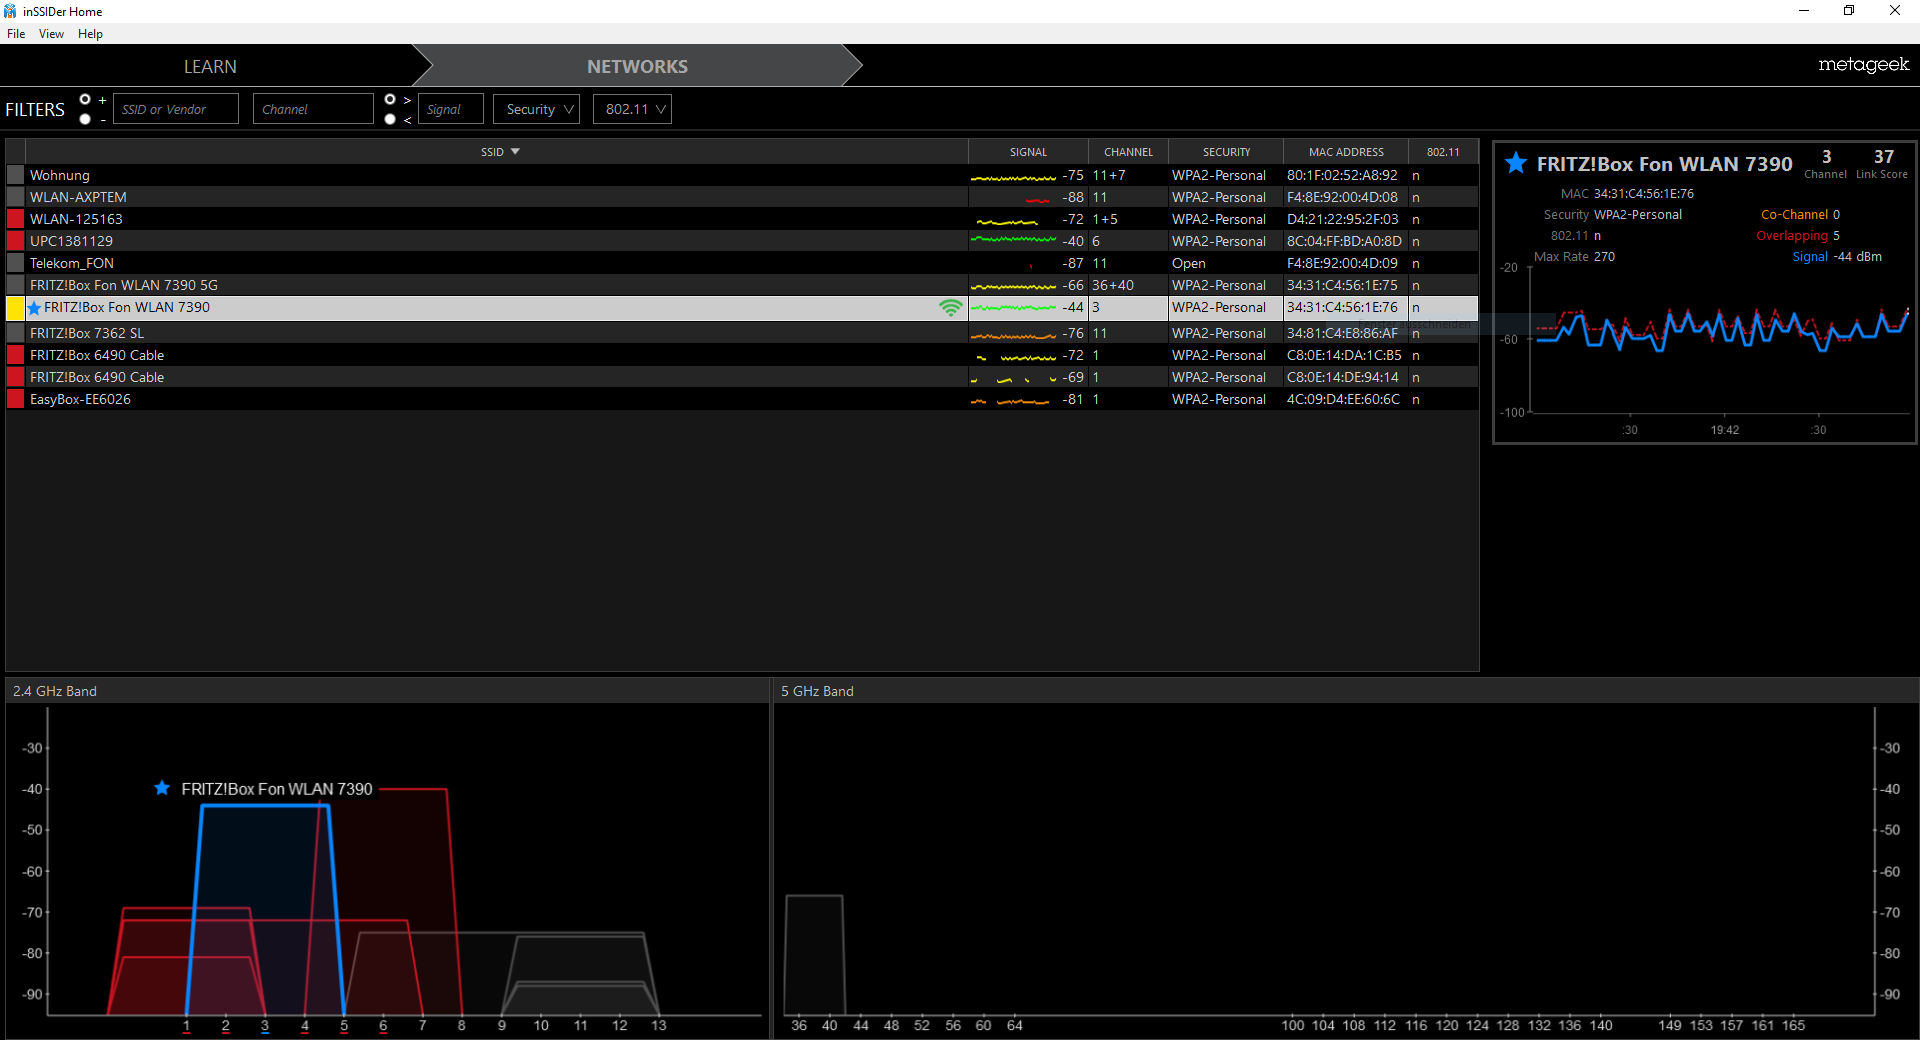Sort by the CHANNEL column header
Viewport: 1920px width, 1040px height.
[x=1128, y=152]
